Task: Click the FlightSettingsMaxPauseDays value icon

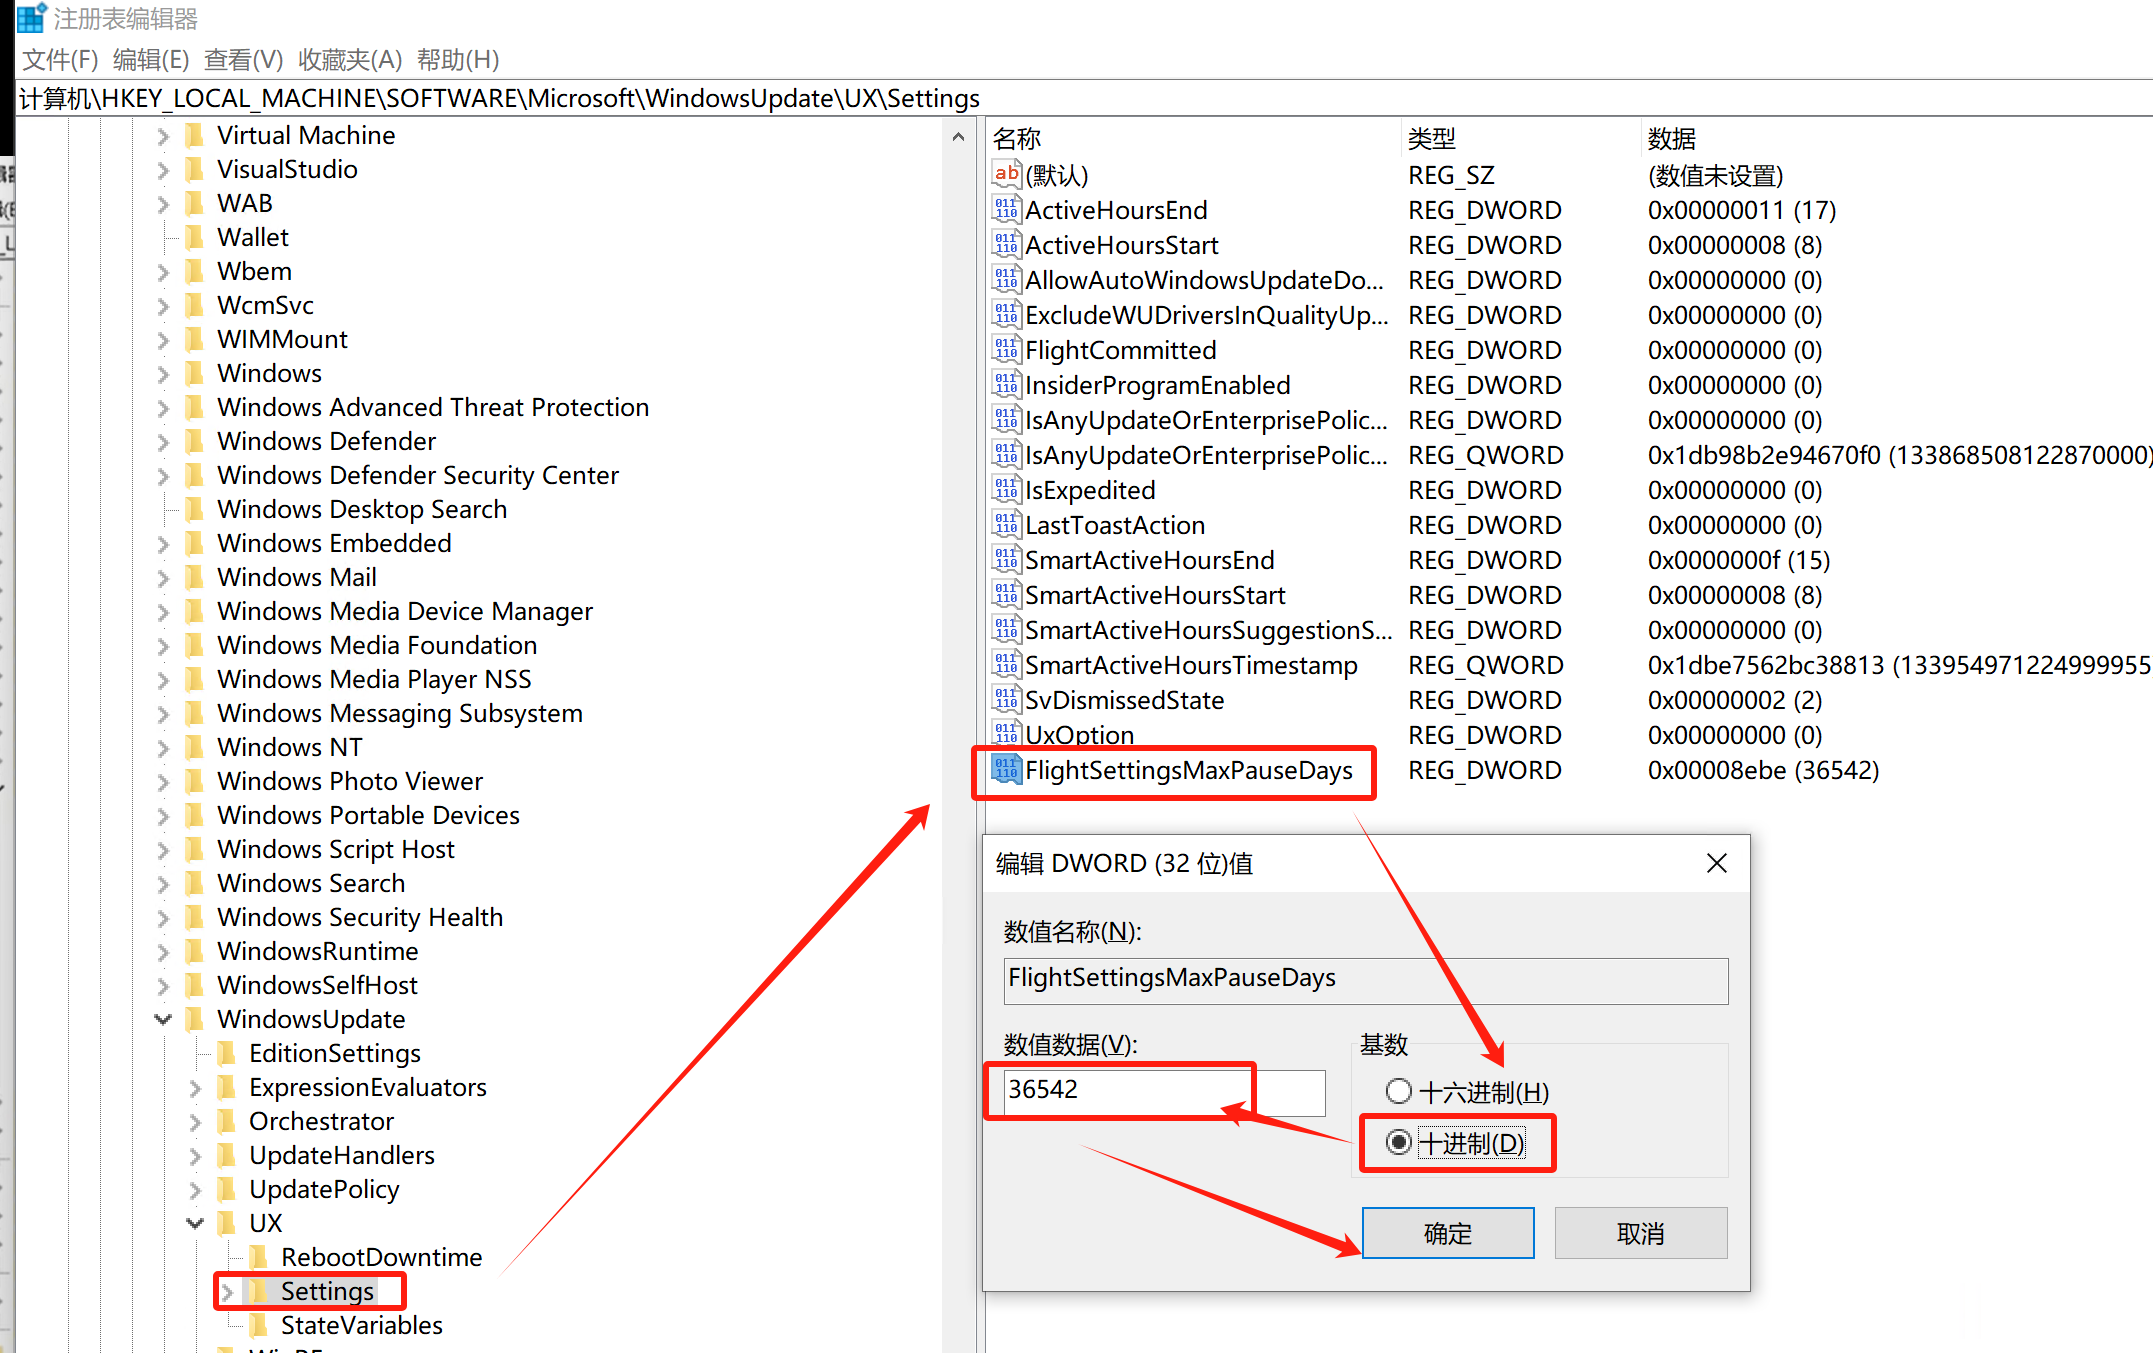Action: coord(1005,769)
